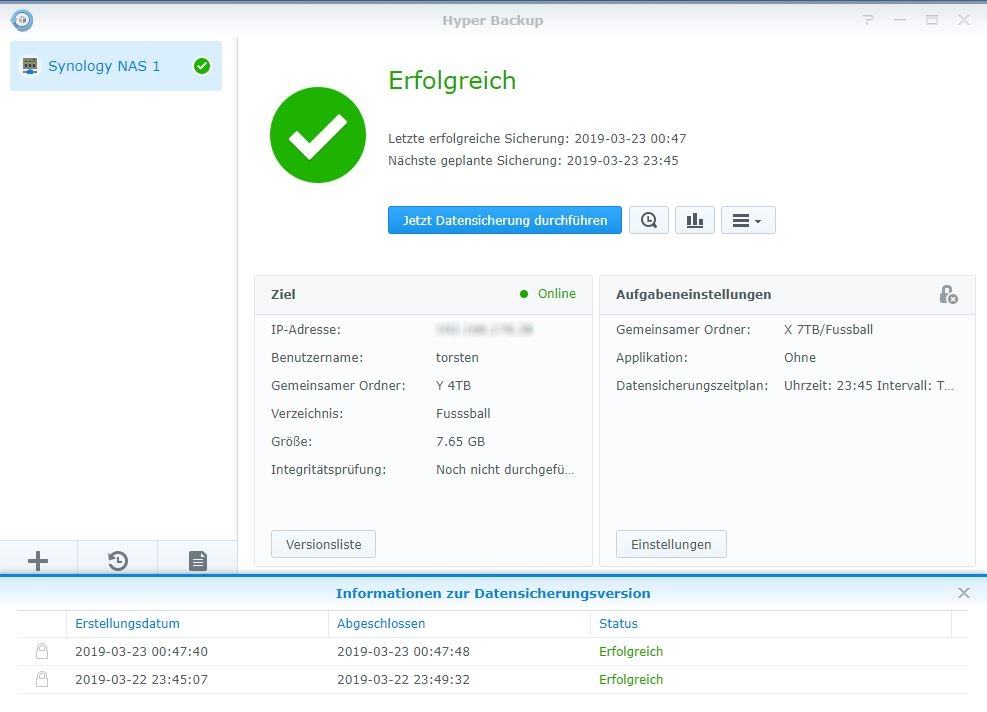Open the log document icon in bottom bar

(x=198, y=560)
